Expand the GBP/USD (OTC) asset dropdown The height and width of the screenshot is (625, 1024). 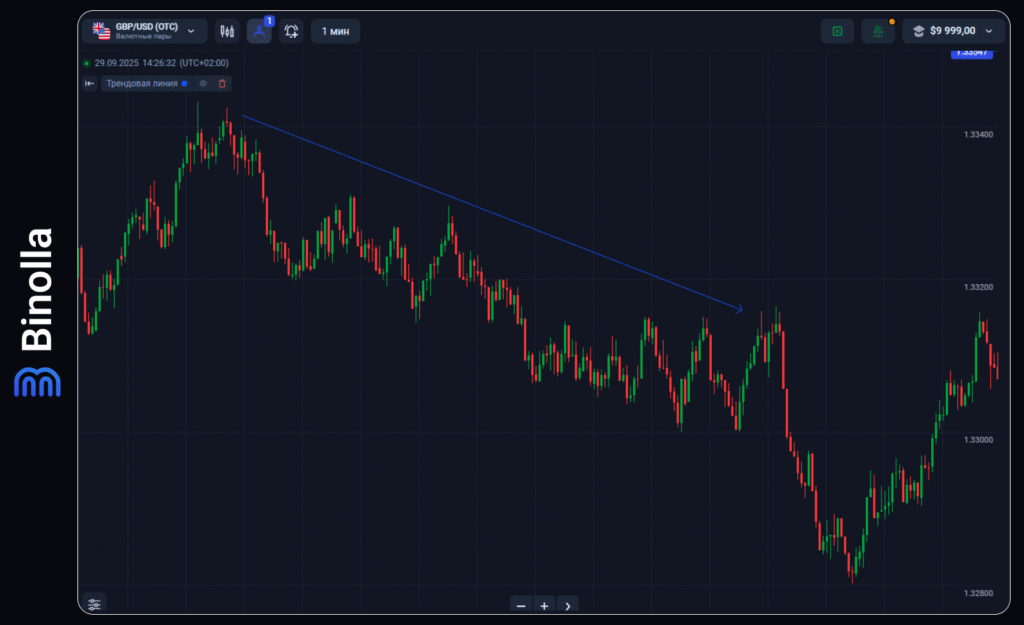point(191,31)
